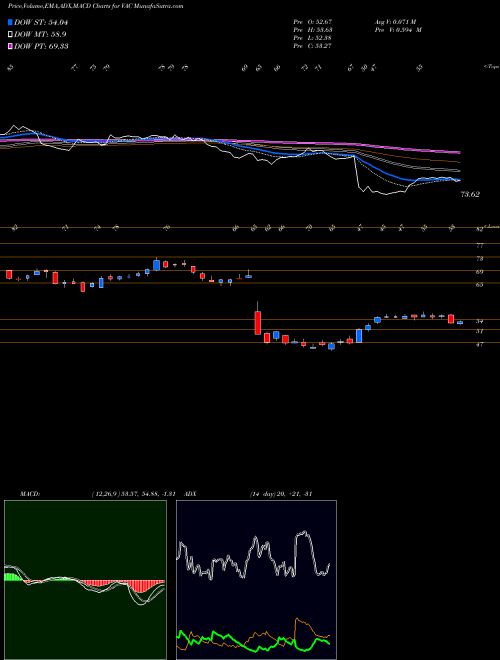This screenshot has width=500, height=660.
Task: Click the Pre L low price text
Action: [313, 37]
